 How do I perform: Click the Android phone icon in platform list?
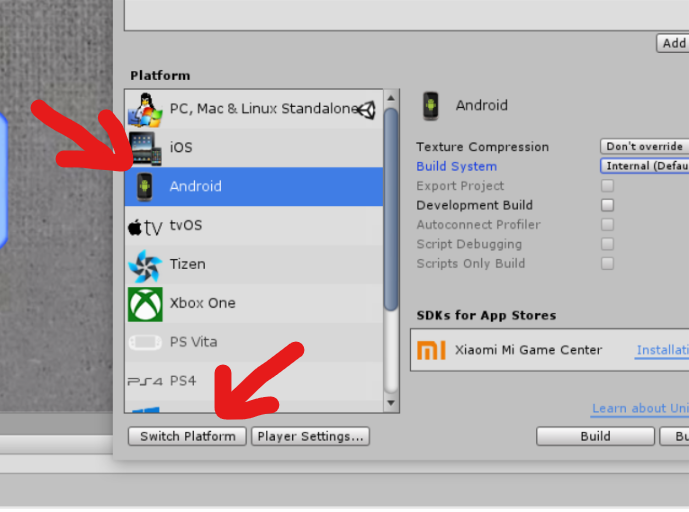144,187
